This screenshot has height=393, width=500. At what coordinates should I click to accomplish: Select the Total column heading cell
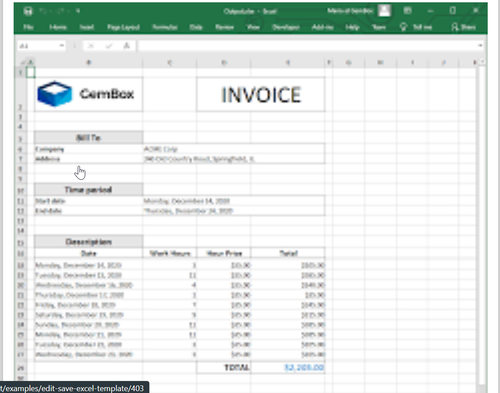point(288,253)
